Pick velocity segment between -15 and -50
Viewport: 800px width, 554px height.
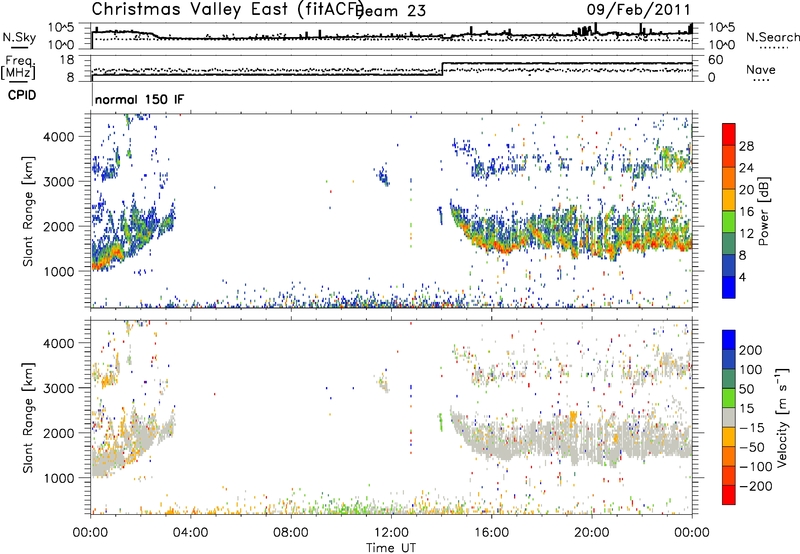[x=729, y=437]
